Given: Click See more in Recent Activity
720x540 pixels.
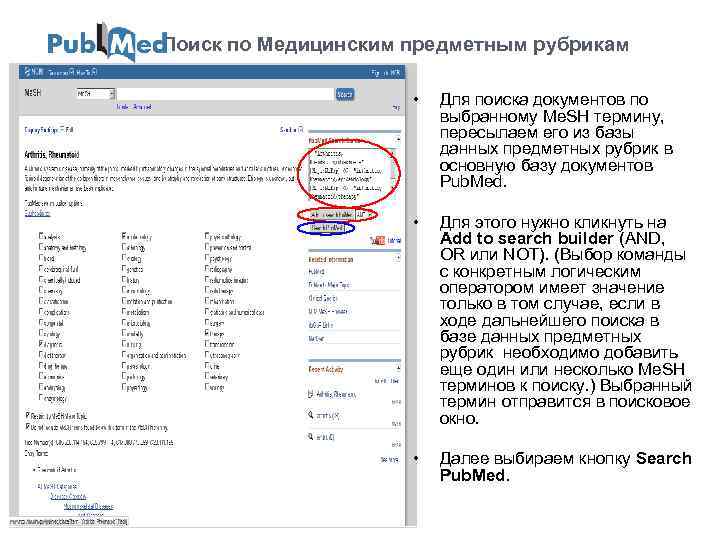Looking at the screenshot, I should [389, 459].
